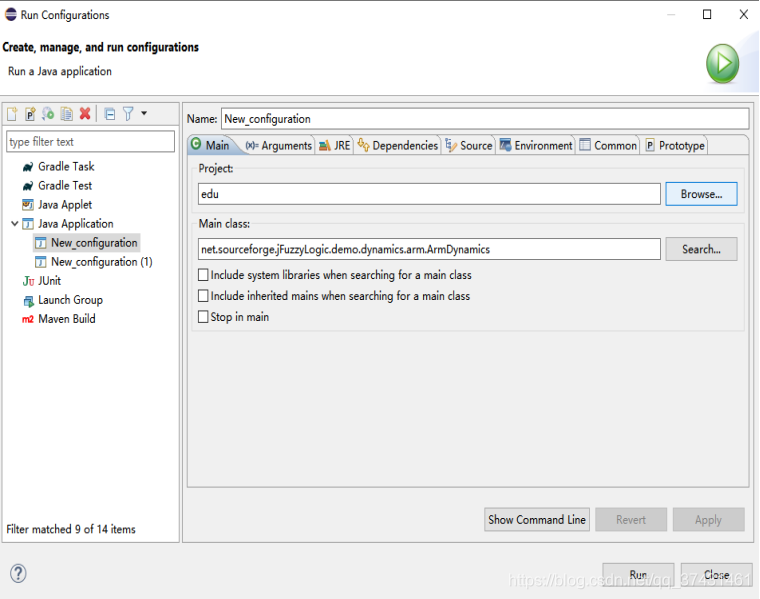
Task: Close the Run Configurations dialog
Action: [x=716, y=574]
